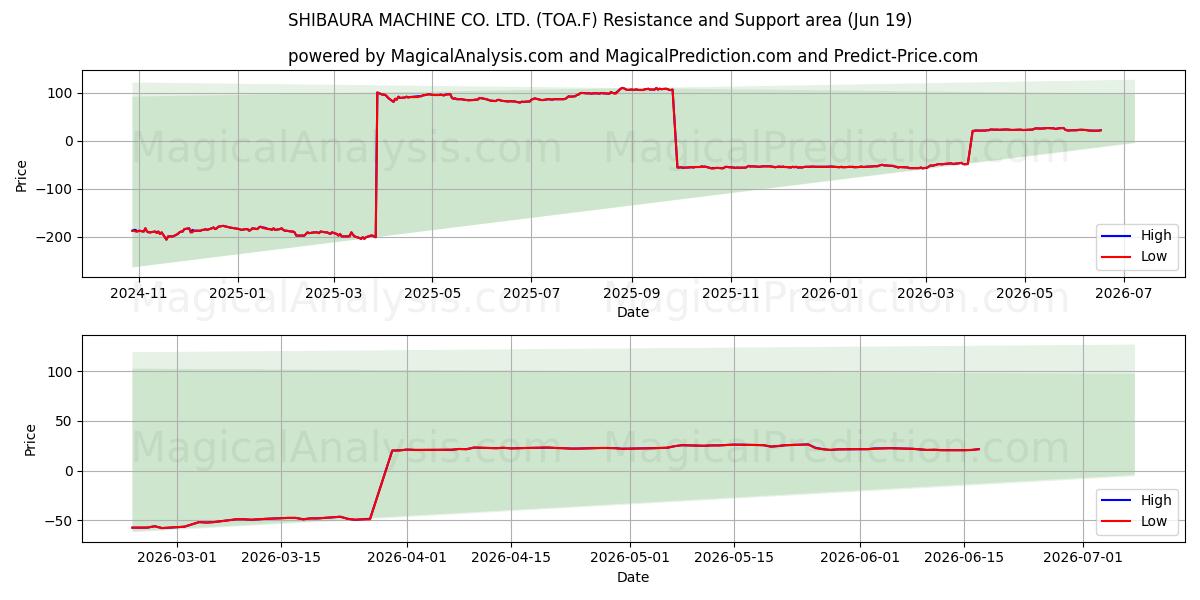1200x600 pixels.
Task: Click the upper chart '2025-01' date tick
Action: point(238,293)
